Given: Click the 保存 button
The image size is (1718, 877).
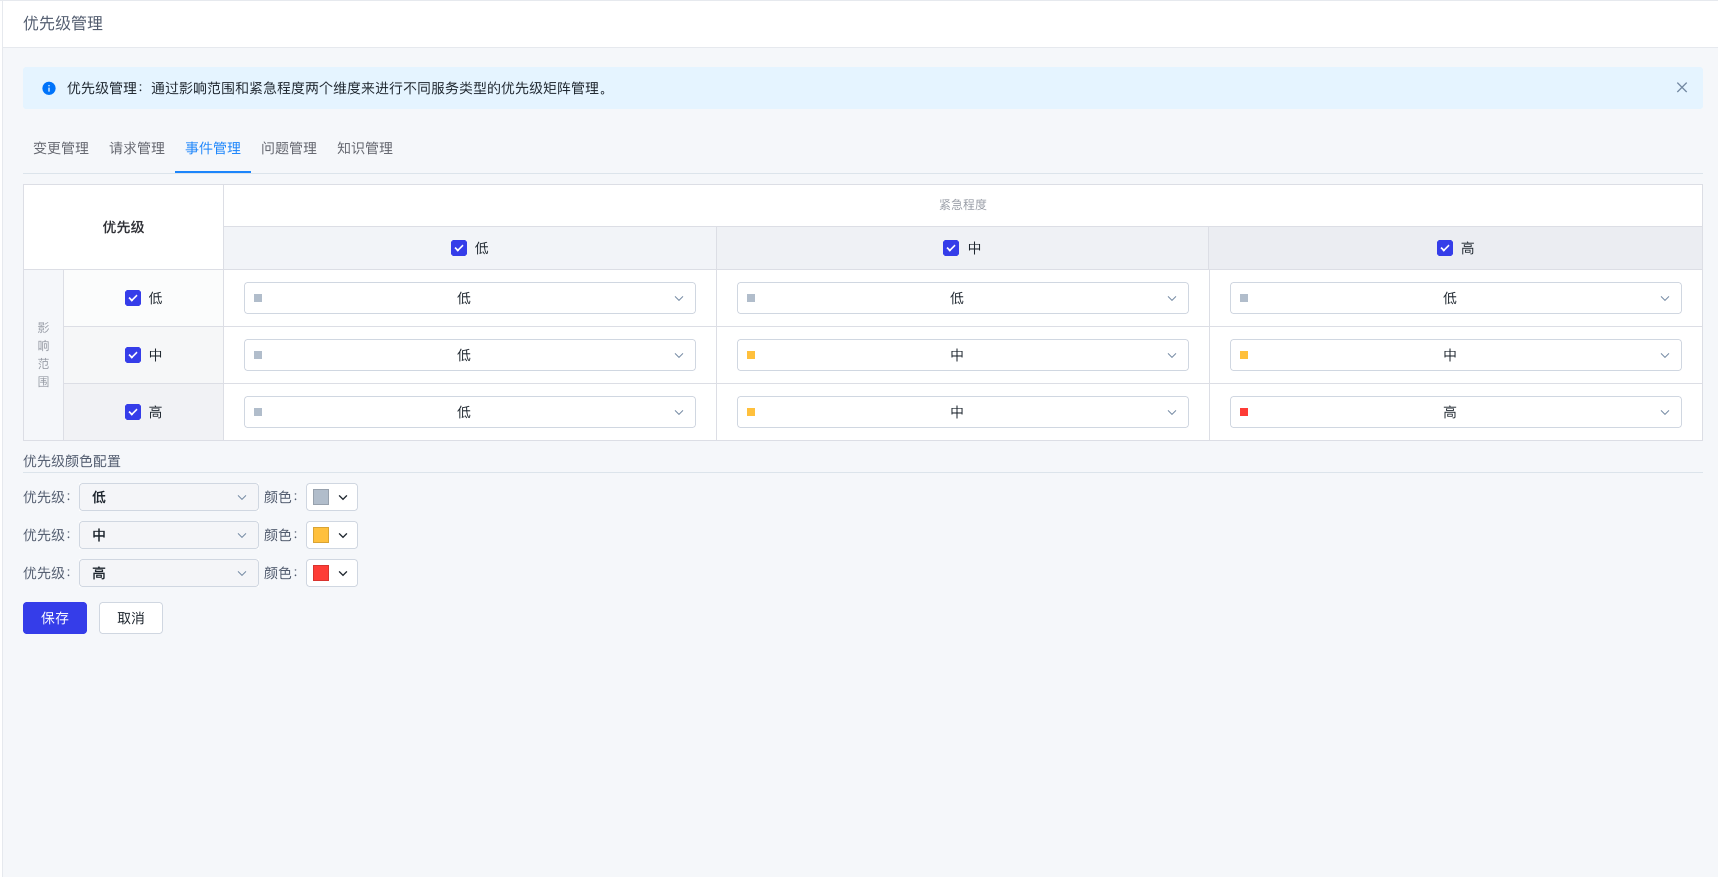Looking at the screenshot, I should [55, 618].
